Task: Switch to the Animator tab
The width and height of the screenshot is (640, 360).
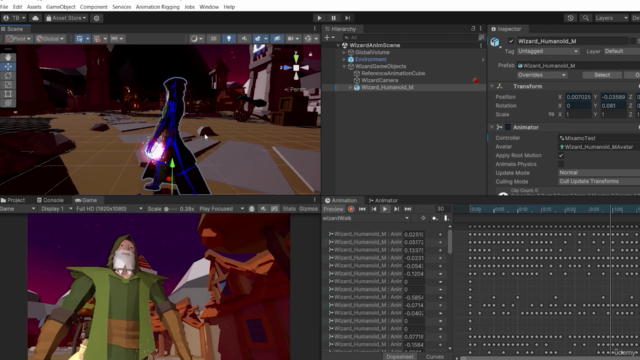Action: (383, 200)
